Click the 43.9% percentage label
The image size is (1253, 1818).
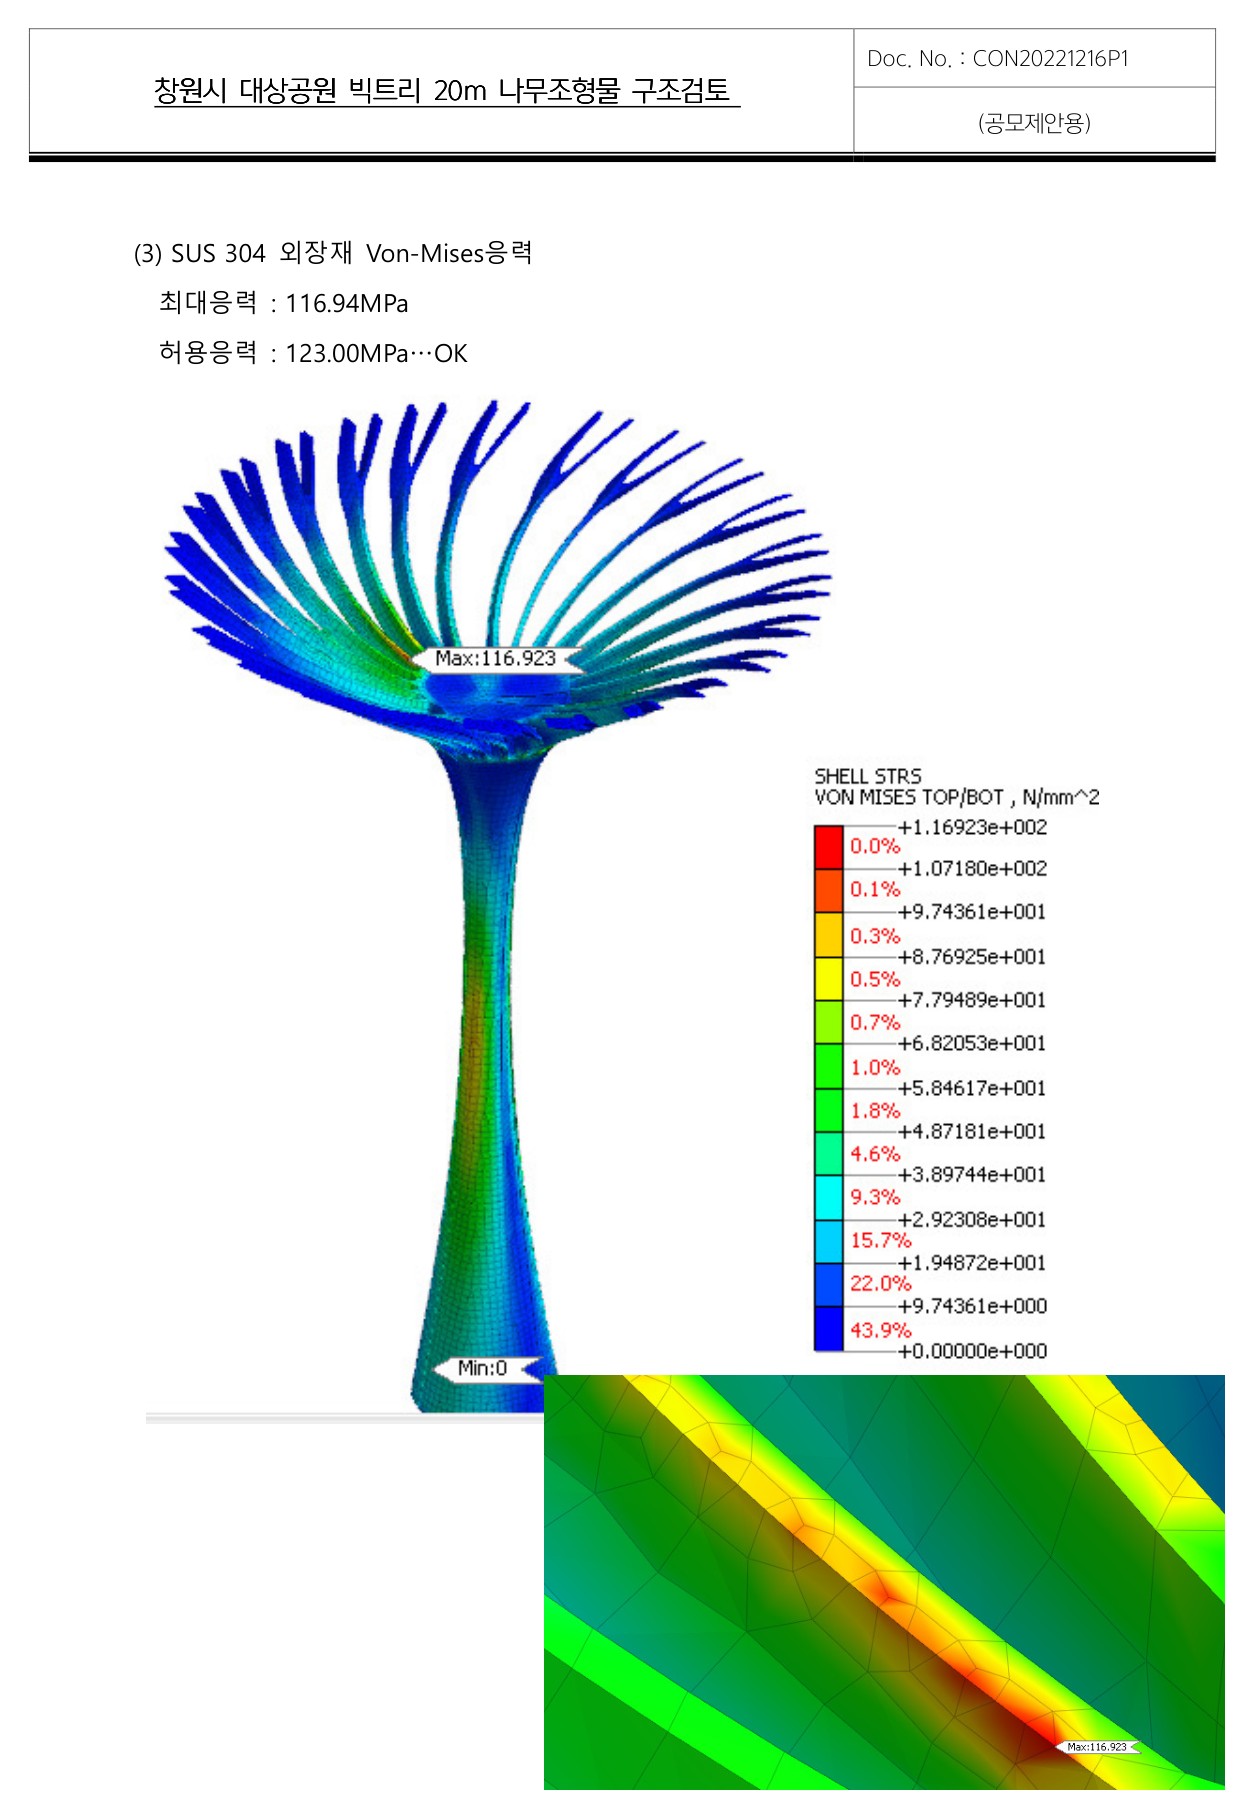point(880,1331)
